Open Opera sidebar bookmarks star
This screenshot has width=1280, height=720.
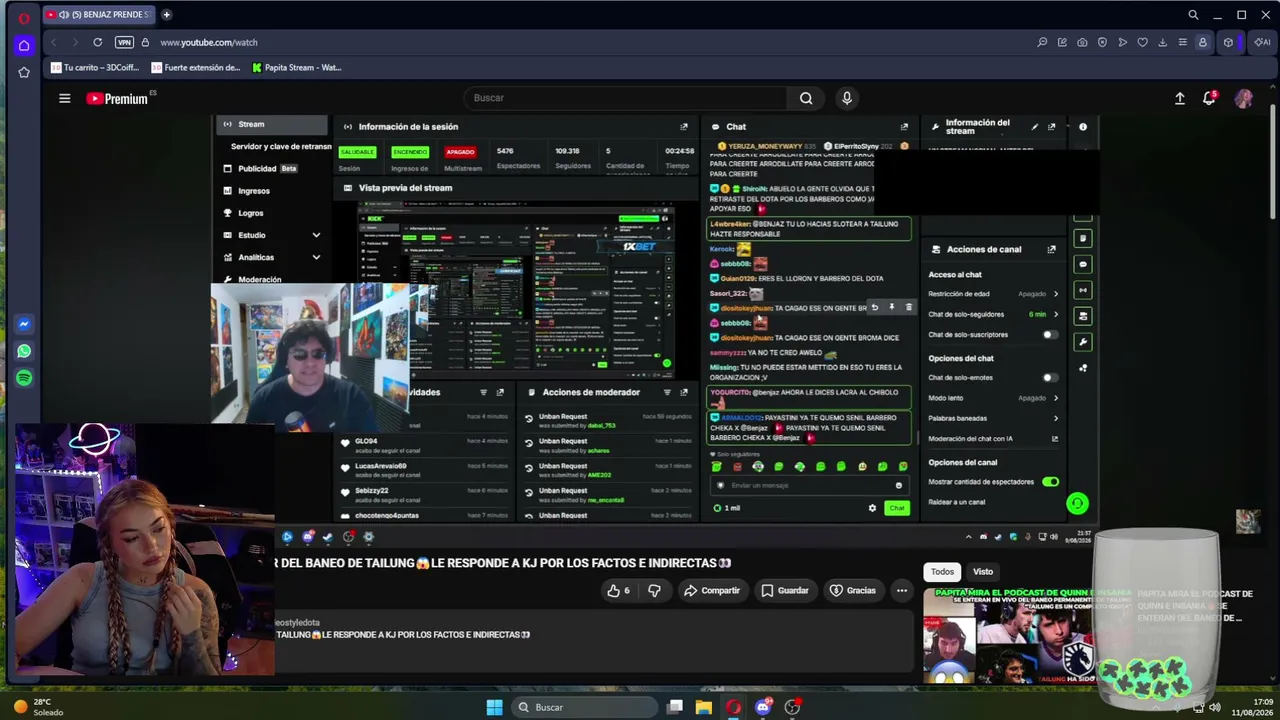coord(24,72)
